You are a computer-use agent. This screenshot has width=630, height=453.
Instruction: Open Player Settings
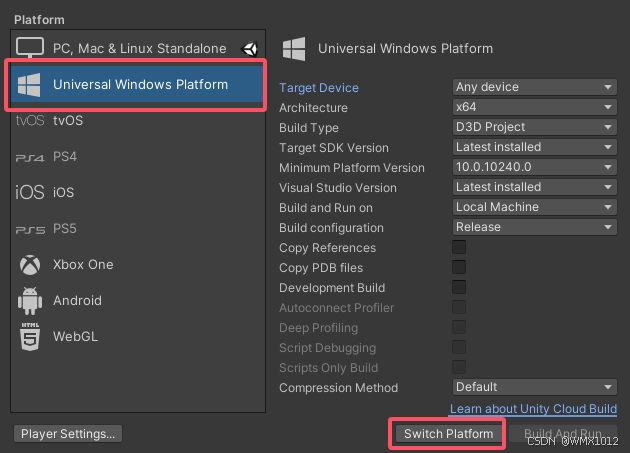click(68, 434)
